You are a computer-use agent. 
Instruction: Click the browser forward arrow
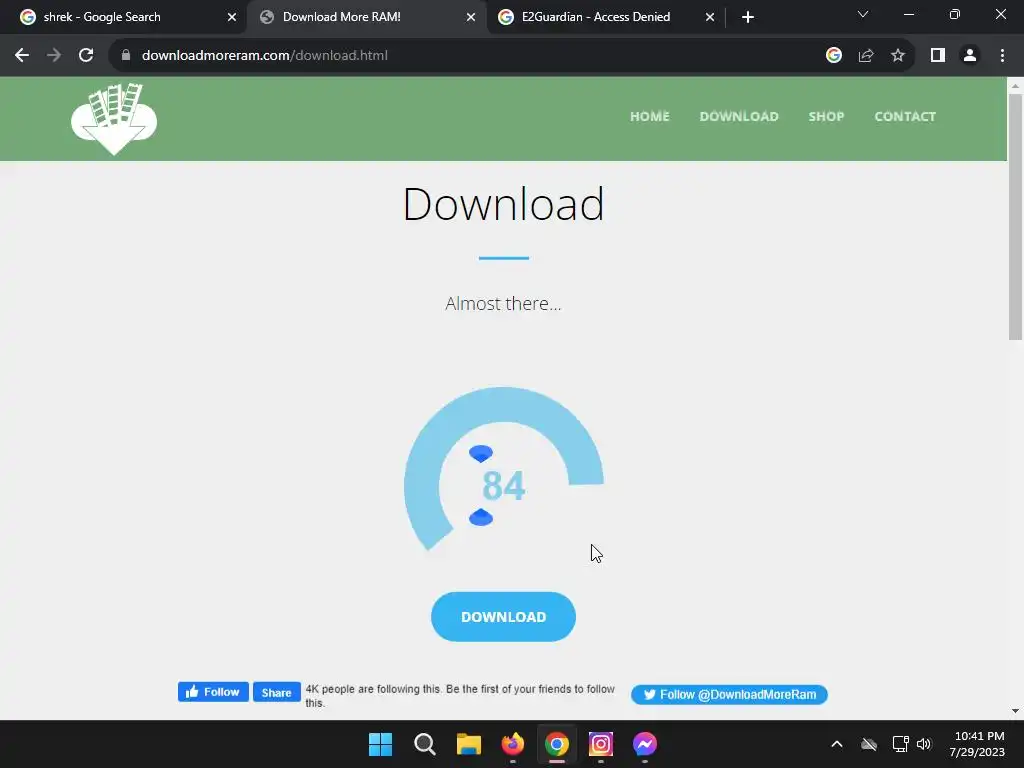point(54,56)
